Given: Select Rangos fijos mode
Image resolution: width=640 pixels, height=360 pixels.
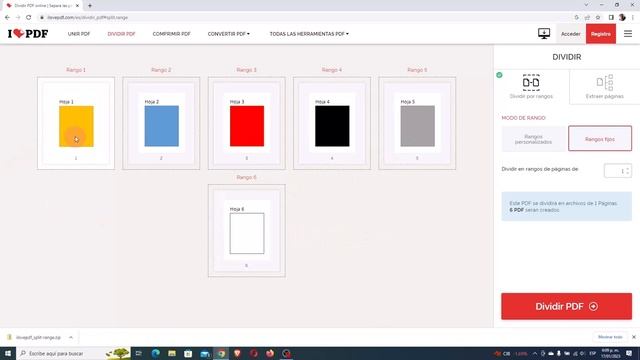Looking at the screenshot, I should click(x=600, y=139).
